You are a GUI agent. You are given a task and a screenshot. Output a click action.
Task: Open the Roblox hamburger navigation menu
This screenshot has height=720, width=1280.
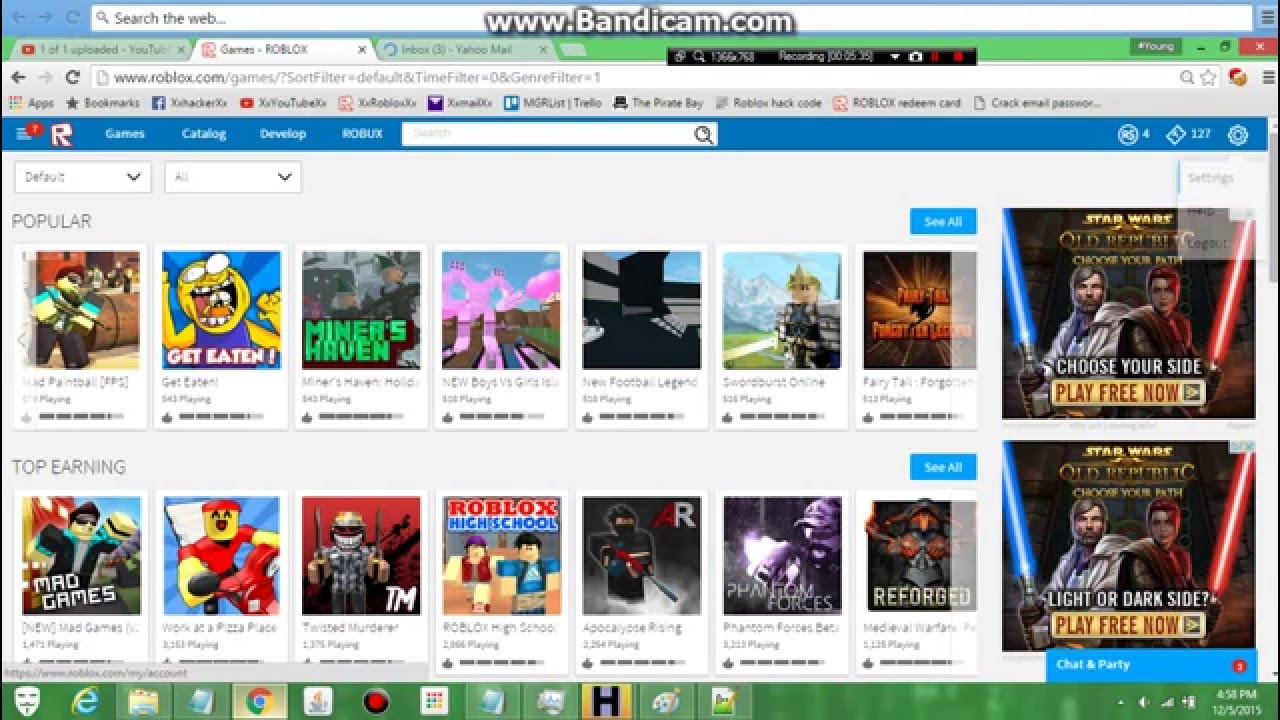point(24,134)
